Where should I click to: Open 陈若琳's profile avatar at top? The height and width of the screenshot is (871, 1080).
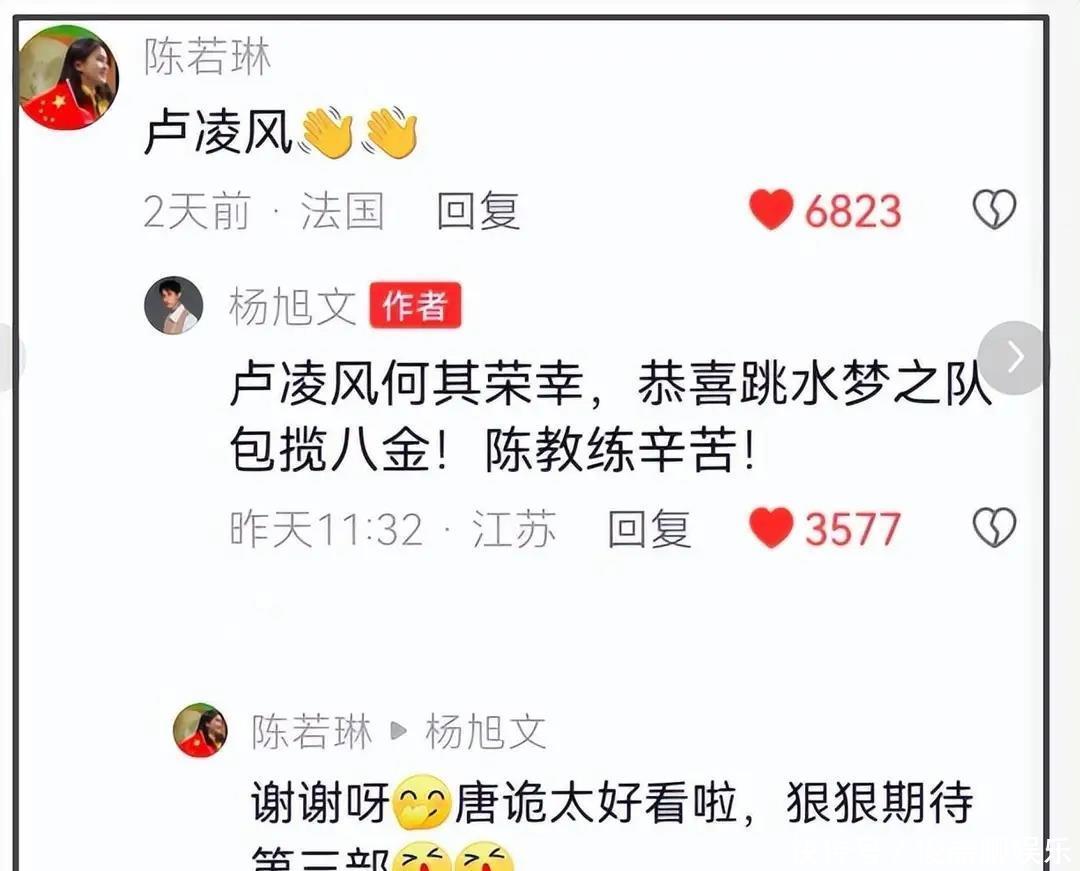68,77
